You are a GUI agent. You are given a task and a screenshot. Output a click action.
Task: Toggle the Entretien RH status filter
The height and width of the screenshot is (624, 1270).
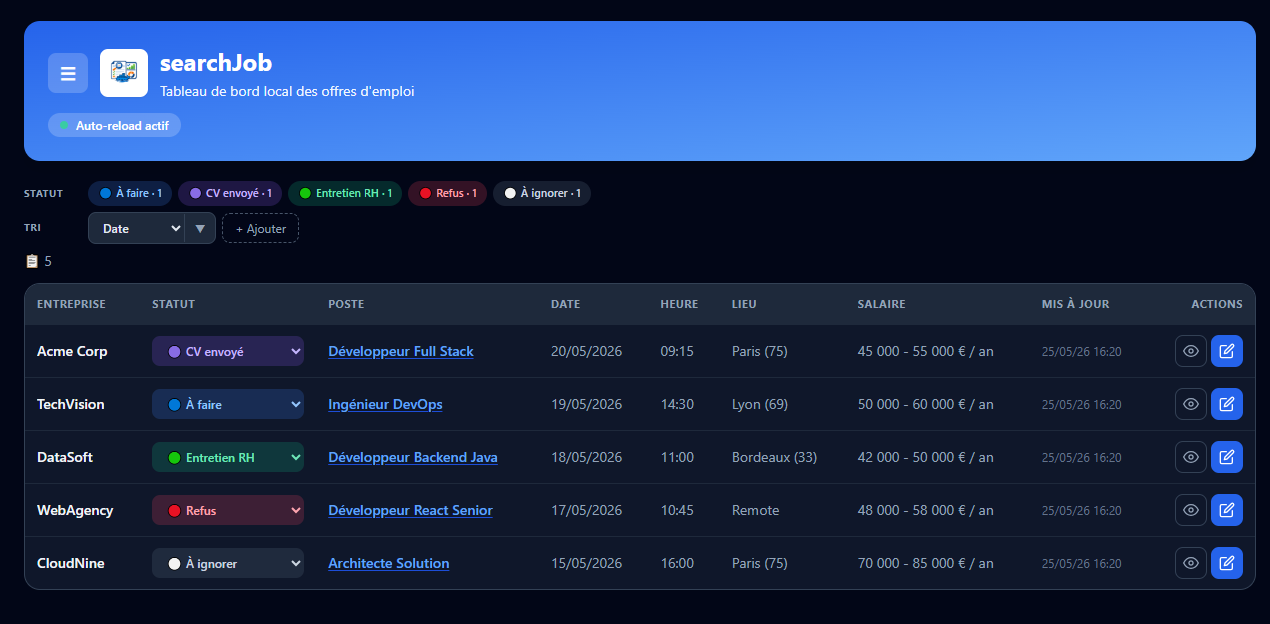345,193
